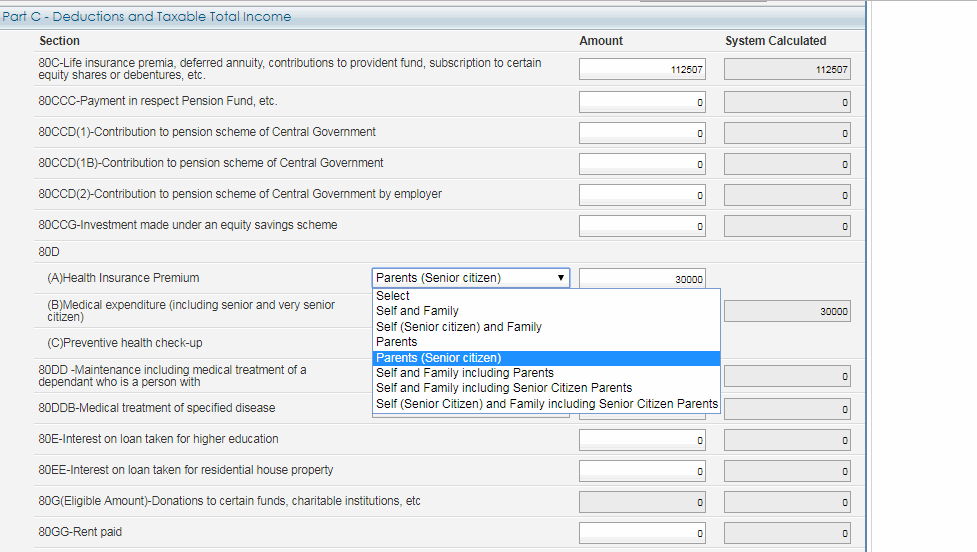Click the 80C amount input field
Viewport: 977px width, 552px height.
point(642,69)
